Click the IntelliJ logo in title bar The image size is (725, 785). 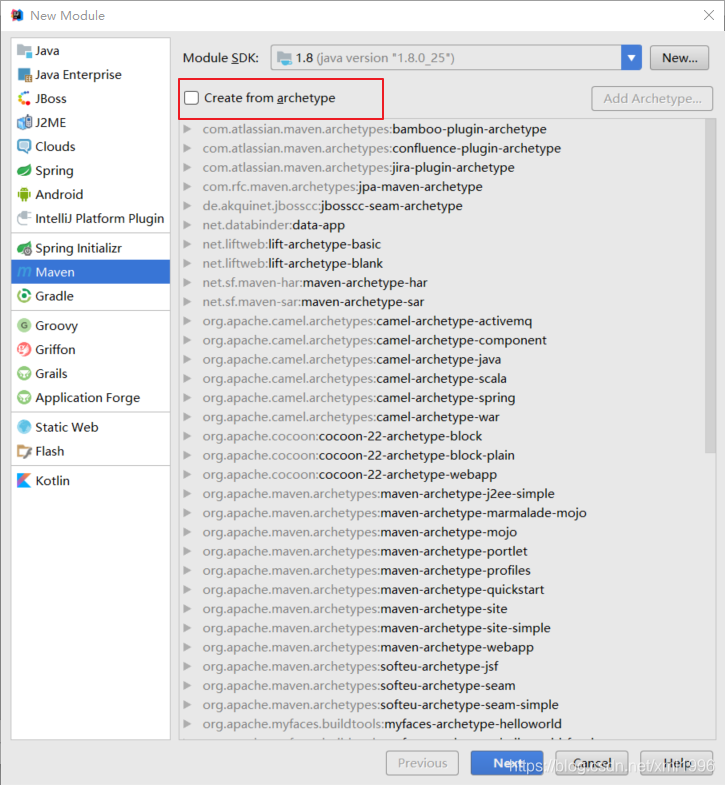click(x=18, y=15)
